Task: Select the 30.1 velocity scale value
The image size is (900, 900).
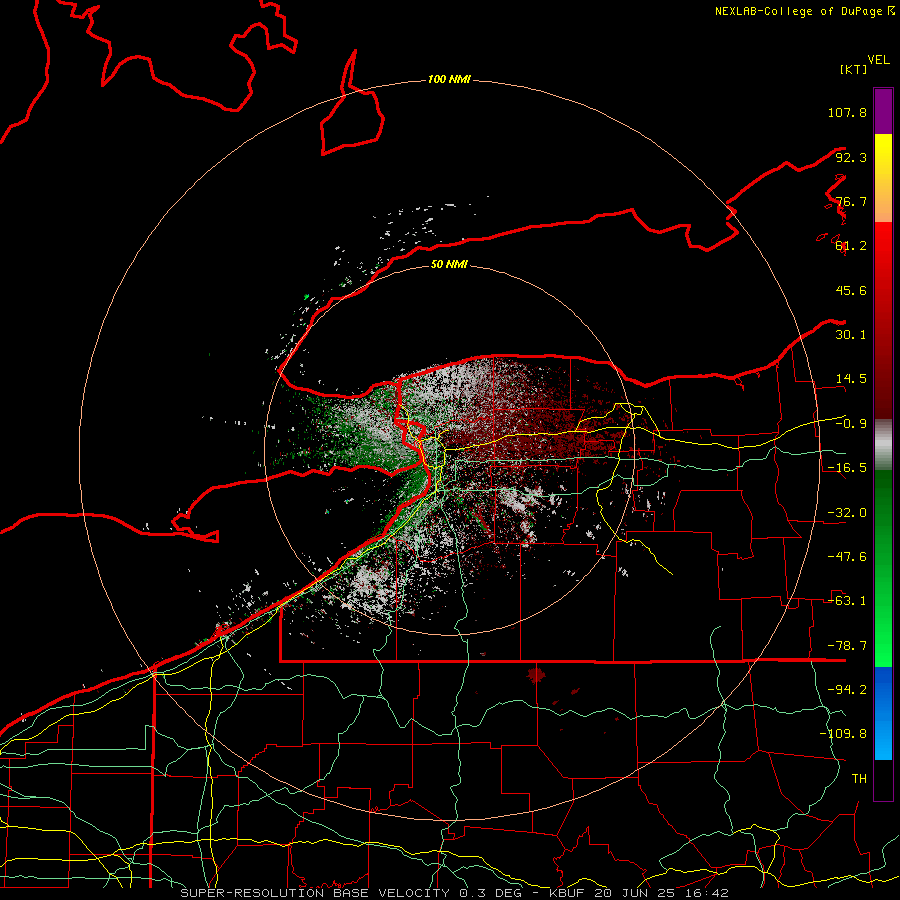Action: pyautogui.click(x=851, y=335)
